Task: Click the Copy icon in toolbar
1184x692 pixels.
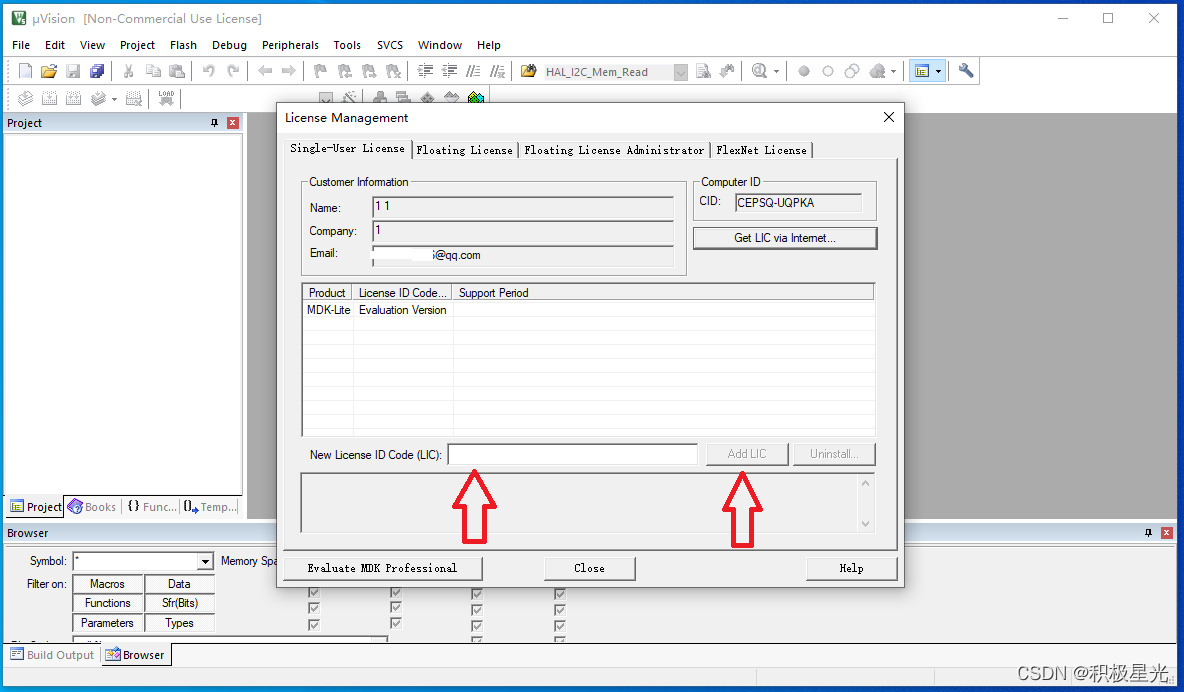Action: click(153, 71)
